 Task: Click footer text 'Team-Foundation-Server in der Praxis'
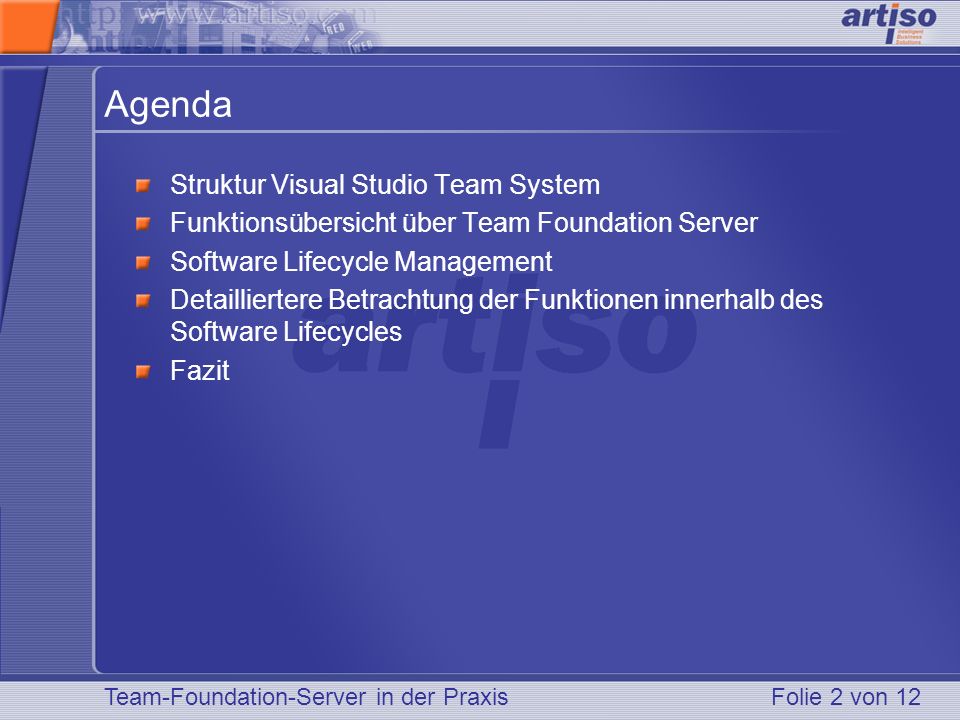coord(306,697)
